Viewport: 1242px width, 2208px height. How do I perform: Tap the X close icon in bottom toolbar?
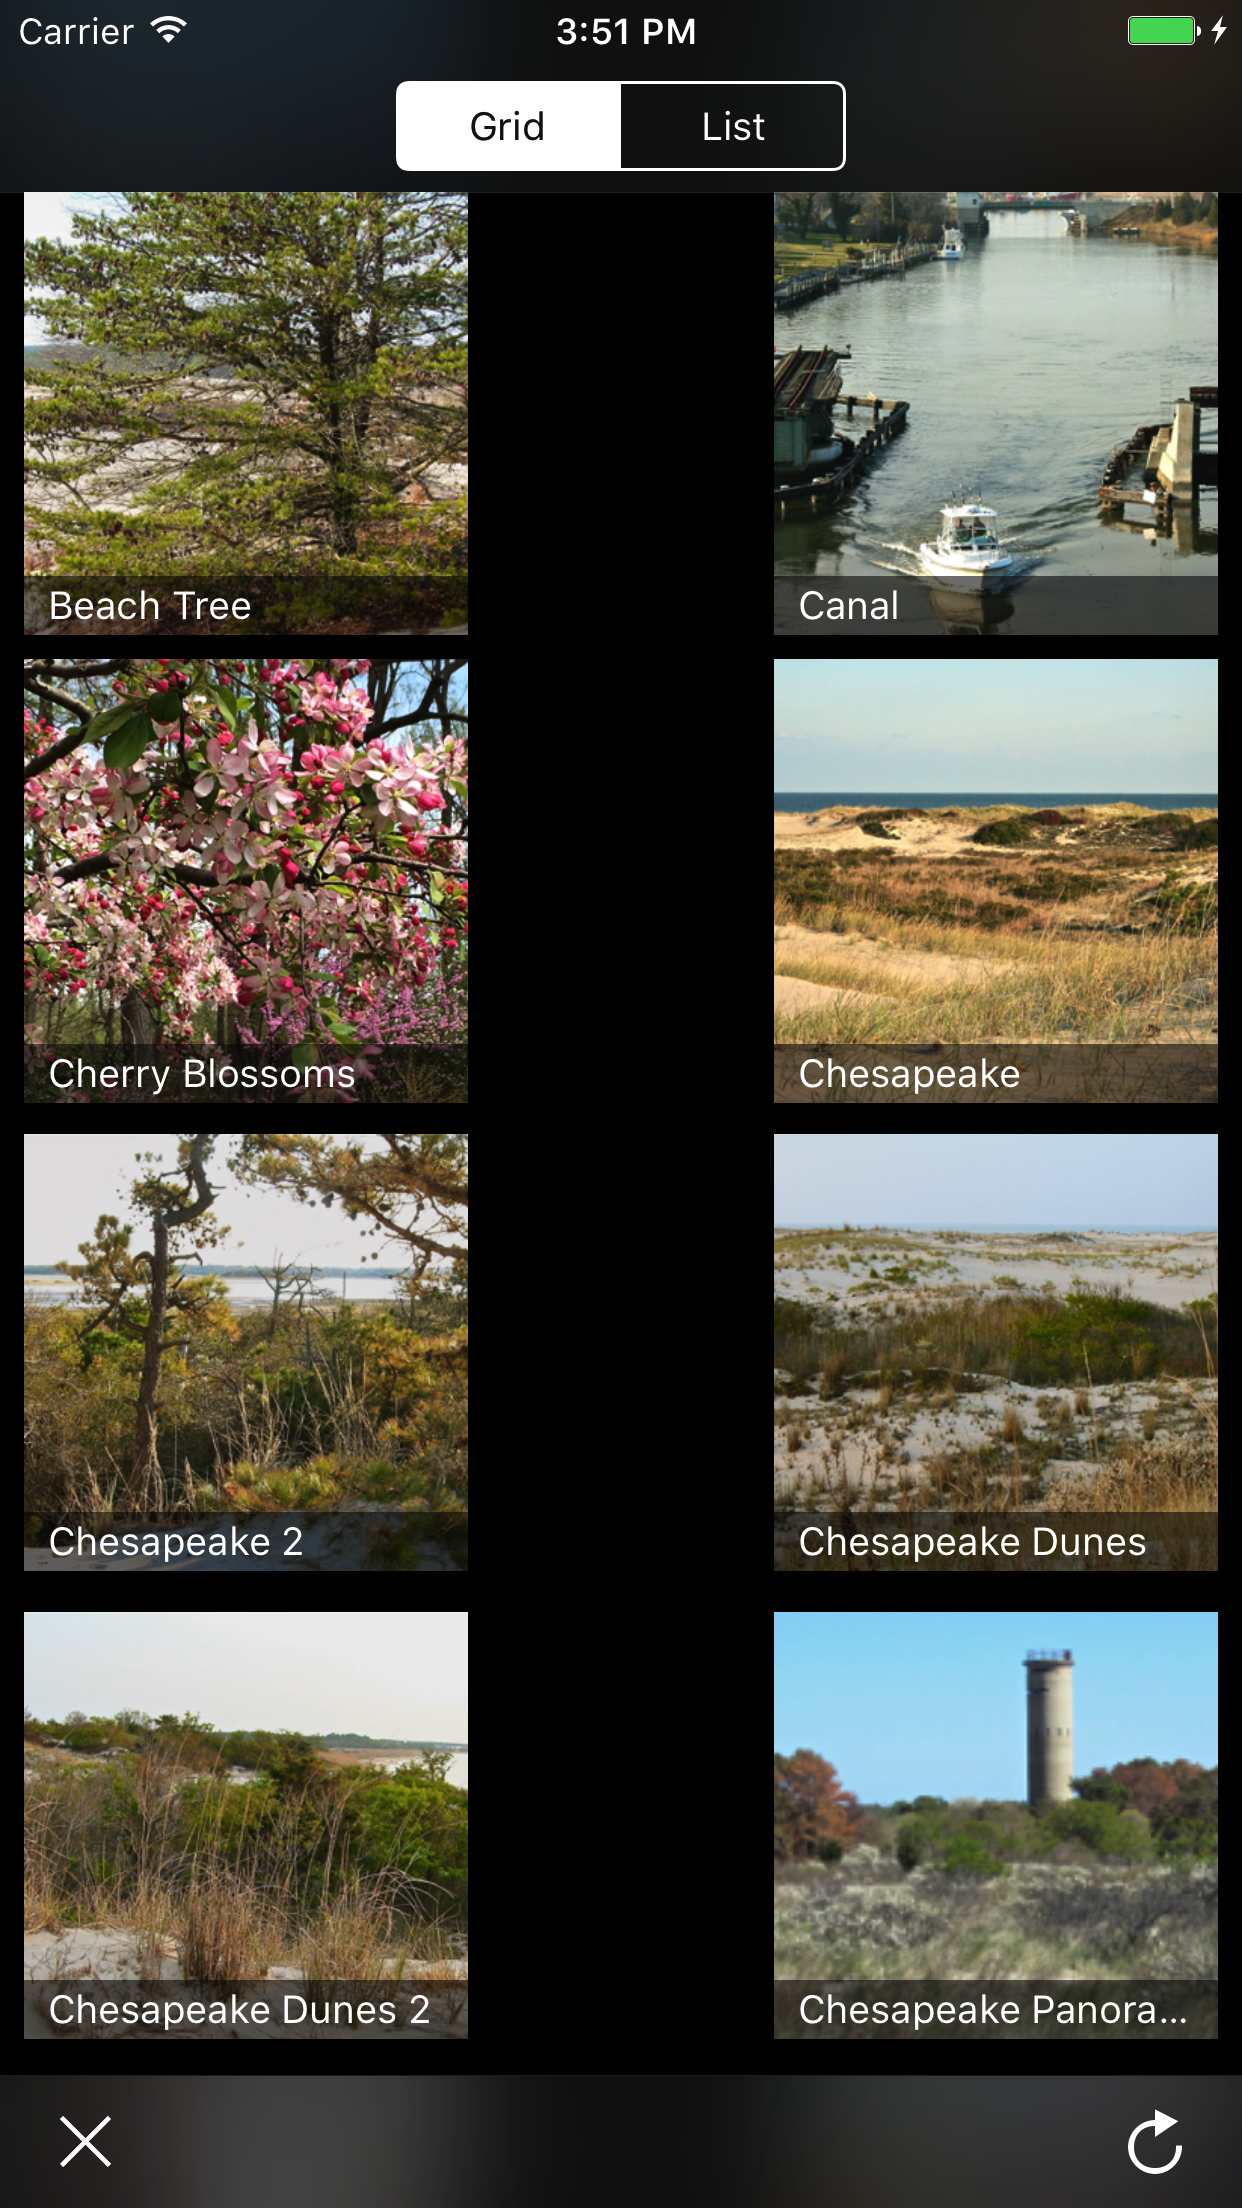point(85,2141)
